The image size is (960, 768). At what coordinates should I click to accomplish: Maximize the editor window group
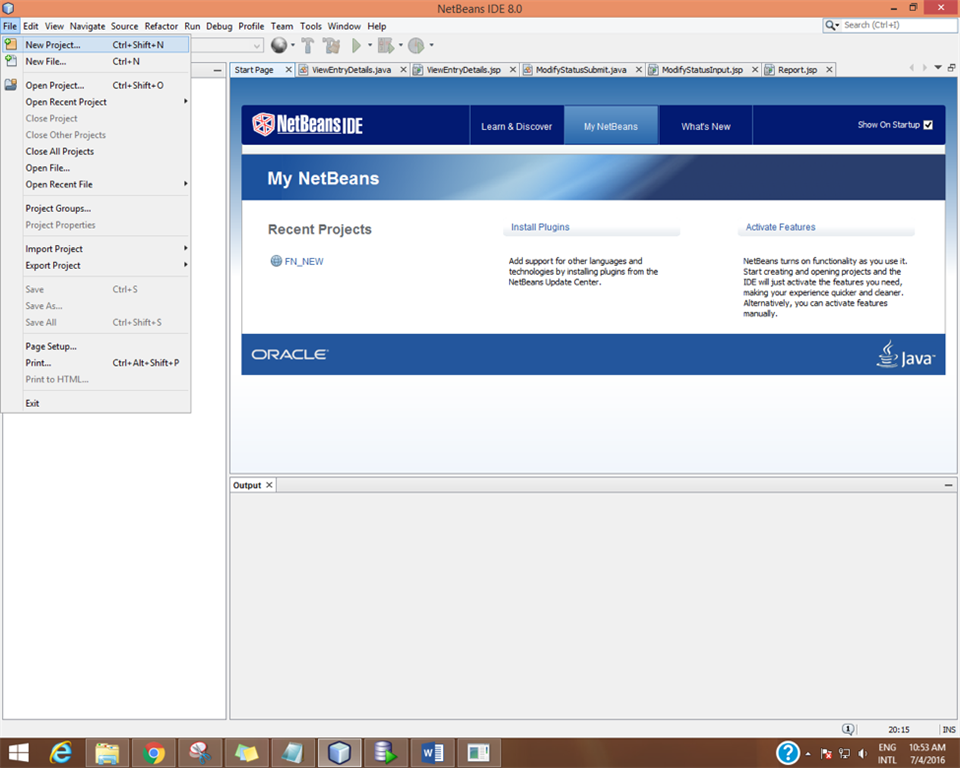[x=951, y=67]
